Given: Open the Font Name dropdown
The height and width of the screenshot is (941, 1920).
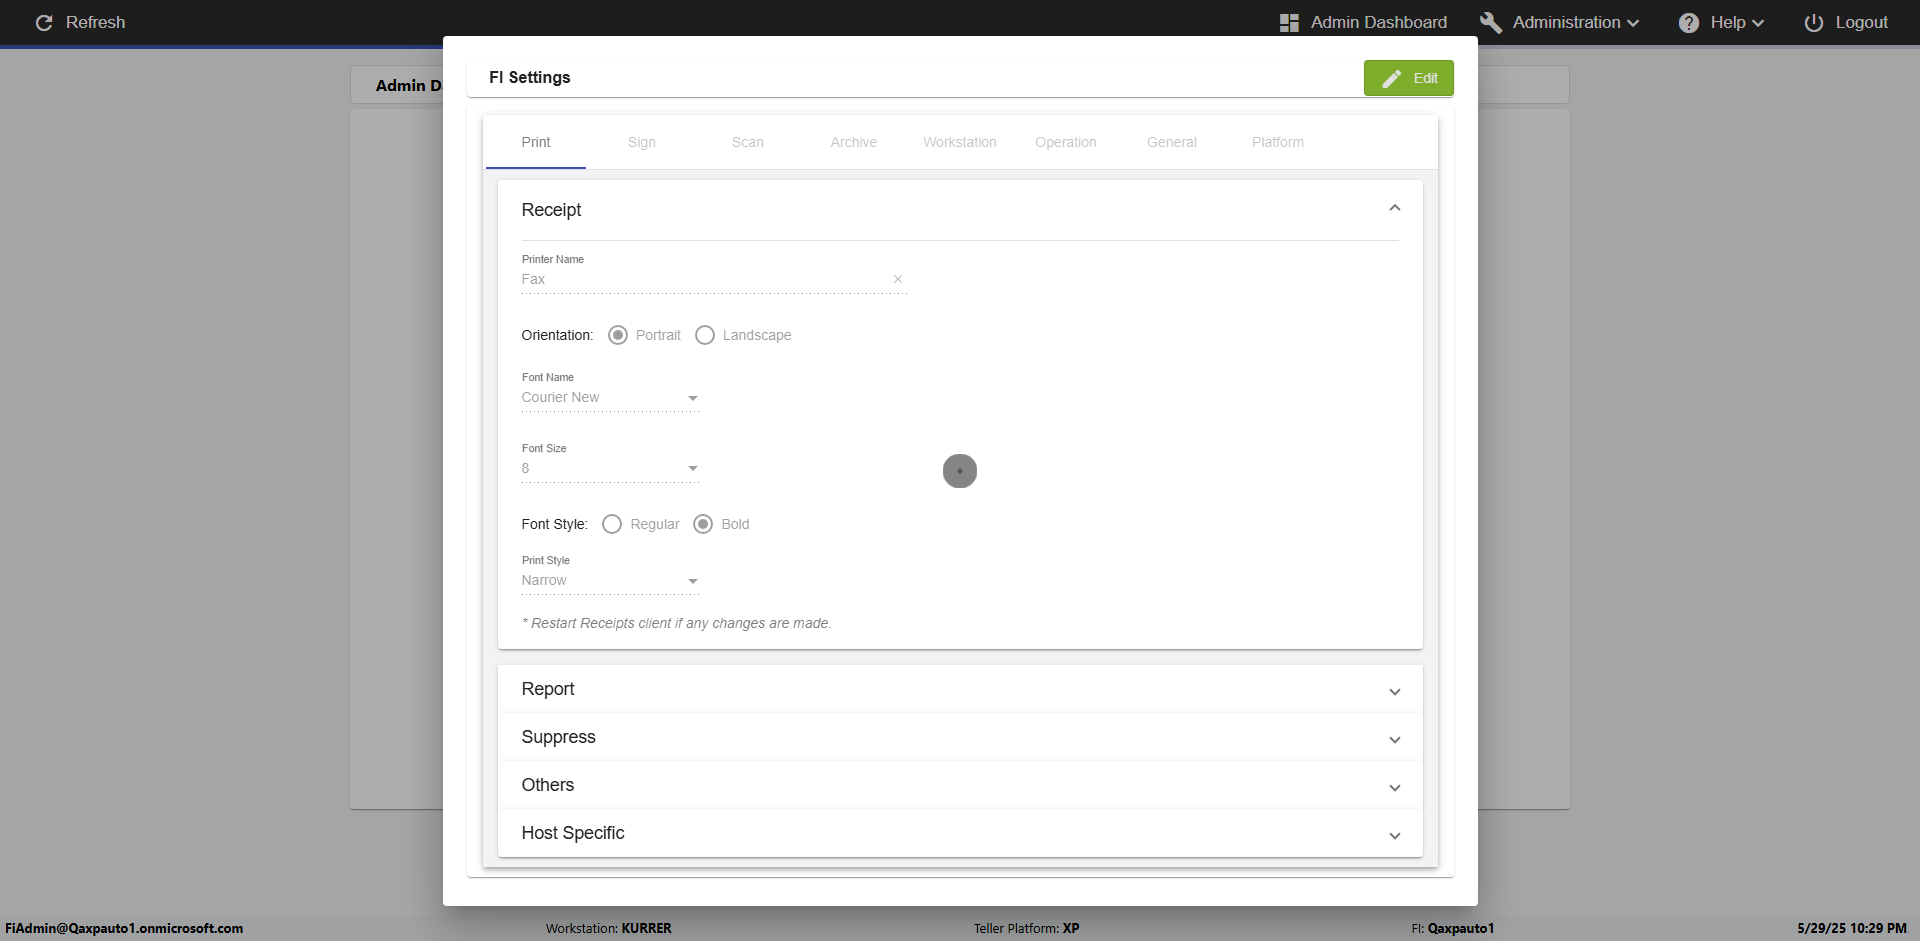Looking at the screenshot, I should tap(610, 397).
